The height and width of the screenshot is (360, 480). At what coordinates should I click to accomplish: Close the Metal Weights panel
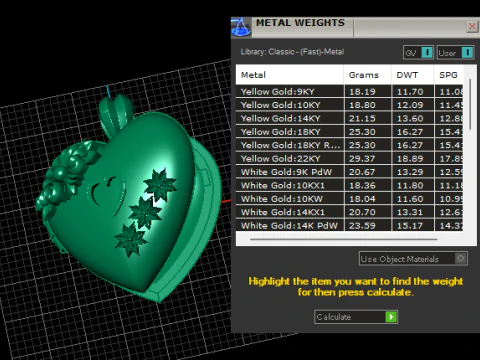click(472, 26)
